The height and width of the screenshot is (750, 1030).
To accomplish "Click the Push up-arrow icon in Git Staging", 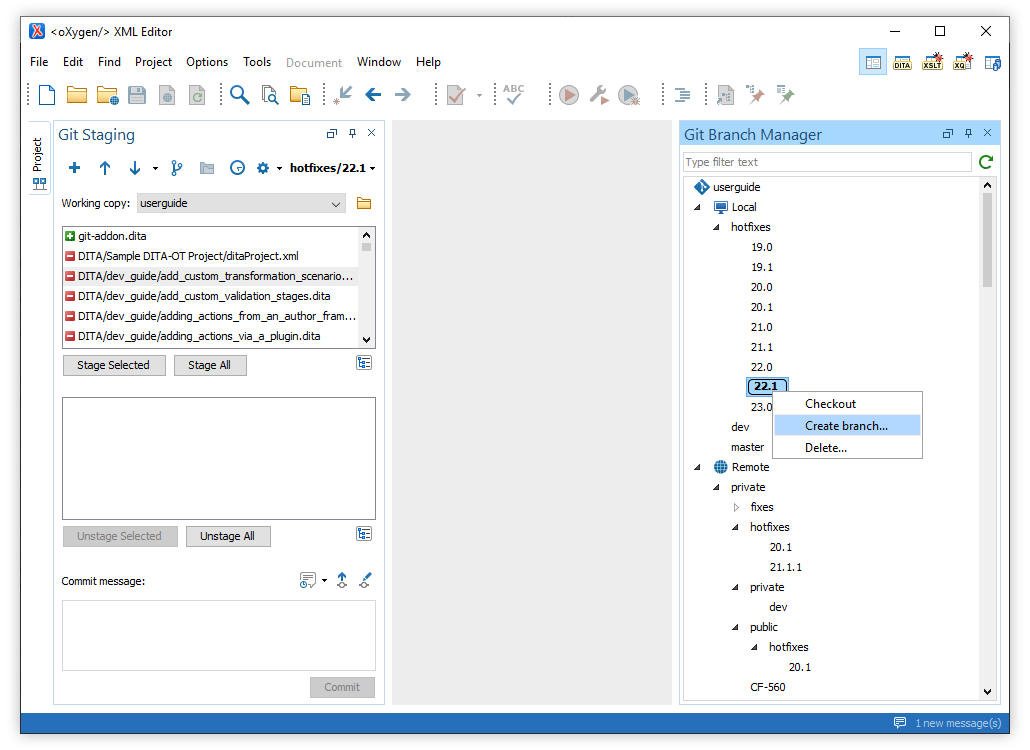I will click(104, 168).
